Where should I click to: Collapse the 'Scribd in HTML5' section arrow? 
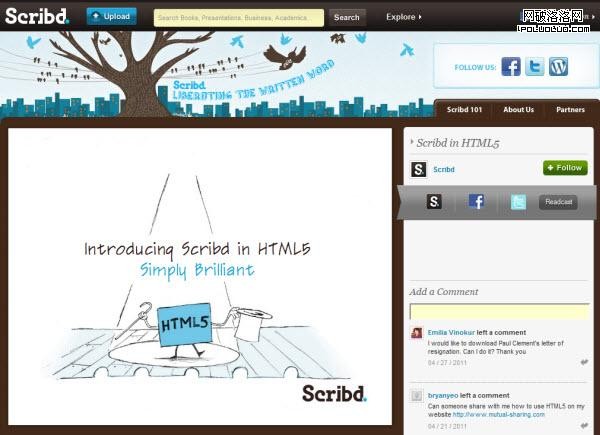click(411, 143)
